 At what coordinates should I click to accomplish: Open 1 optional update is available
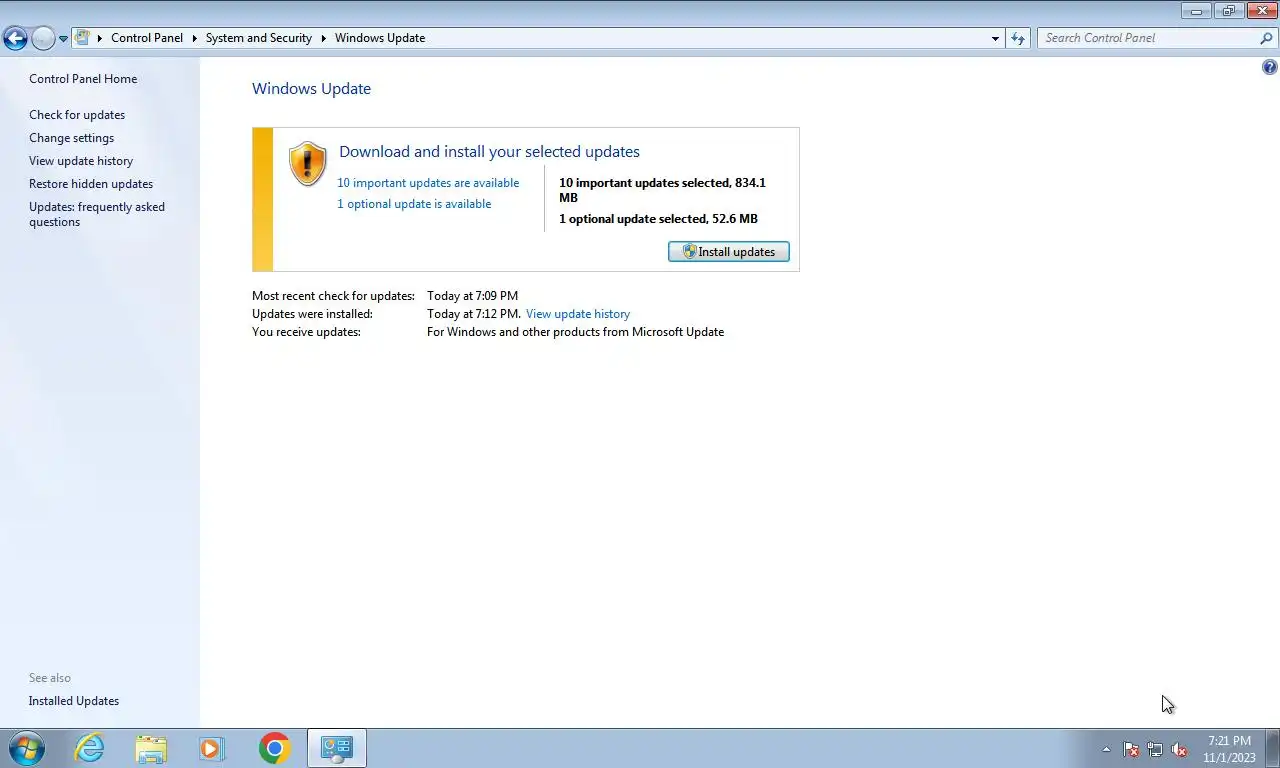[x=414, y=204]
